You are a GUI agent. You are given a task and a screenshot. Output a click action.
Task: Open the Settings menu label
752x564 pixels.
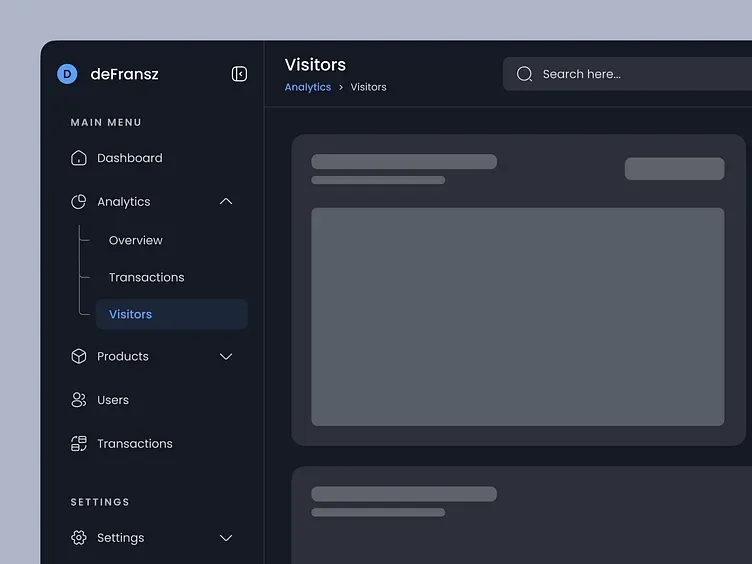pos(120,538)
